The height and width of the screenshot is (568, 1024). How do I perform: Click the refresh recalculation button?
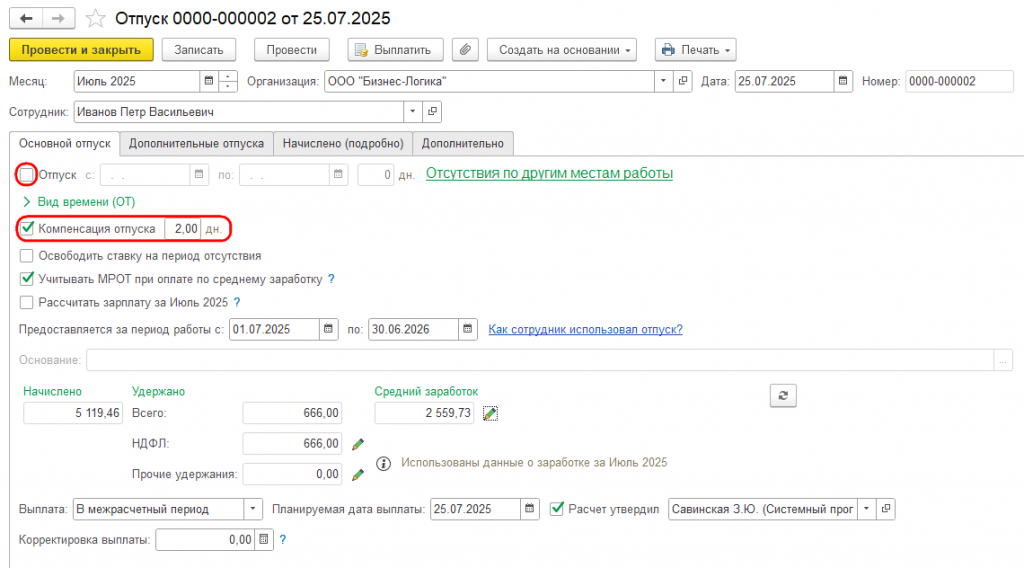pyautogui.click(x=783, y=395)
